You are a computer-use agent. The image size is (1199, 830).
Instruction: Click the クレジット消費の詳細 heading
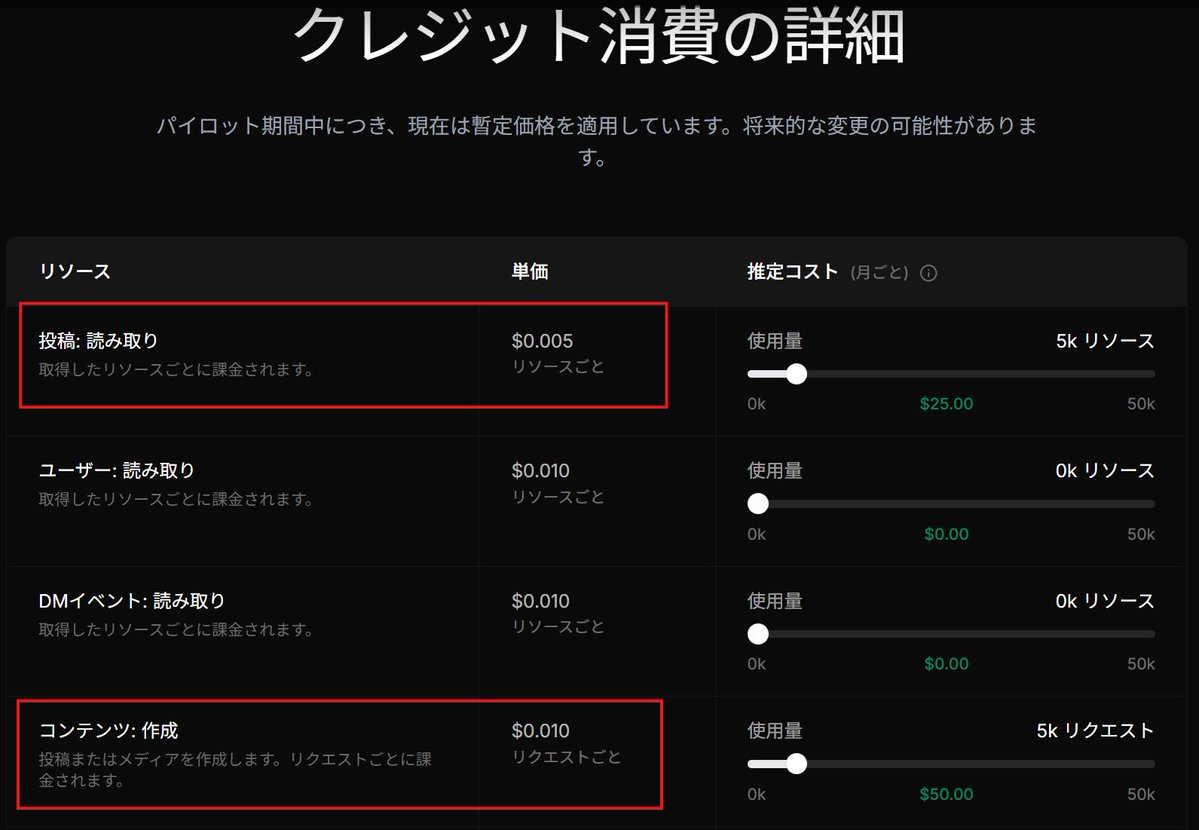[x=600, y=36]
